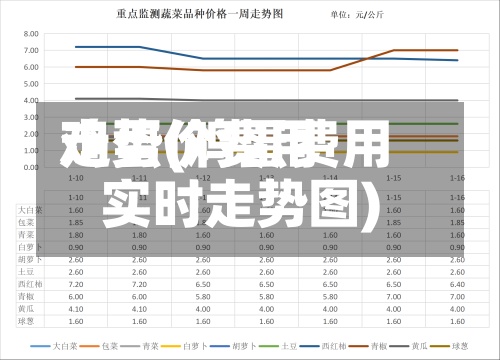500x360 pixels.
Task: Select the 土豆 legend entry
Action: (x=278, y=346)
